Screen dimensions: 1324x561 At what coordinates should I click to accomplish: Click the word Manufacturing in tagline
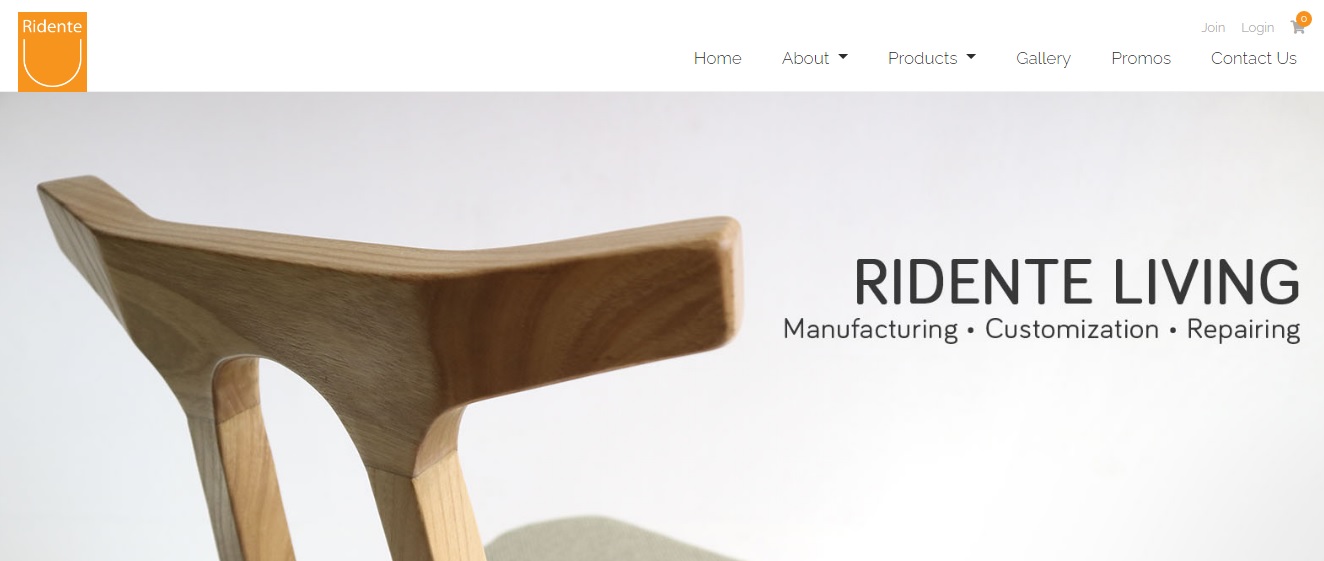click(x=870, y=329)
